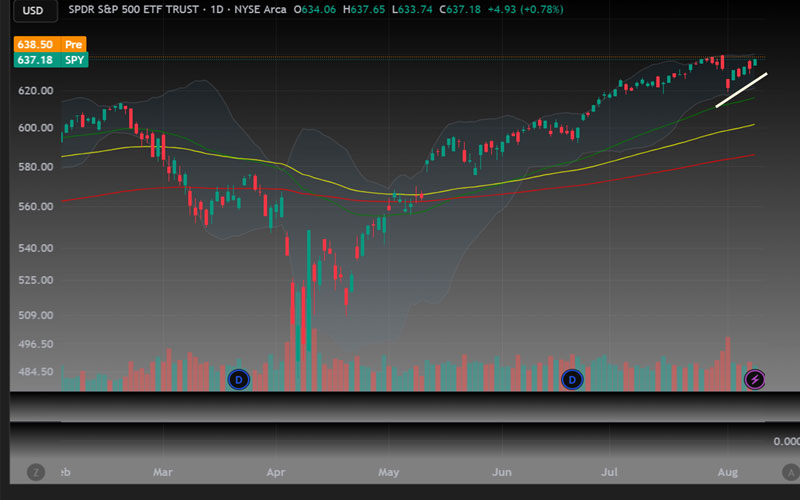800x500 pixels.
Task: Open the purple lightning event marker
Action: [755, 379]
